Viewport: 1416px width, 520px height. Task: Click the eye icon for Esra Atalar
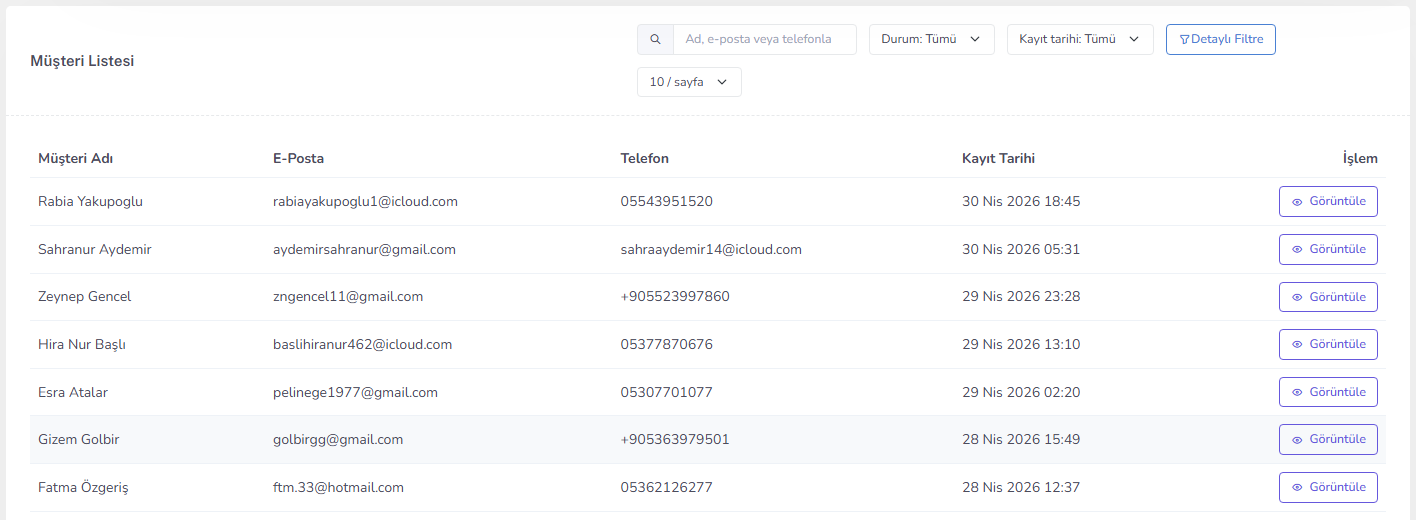(1297, 393)
